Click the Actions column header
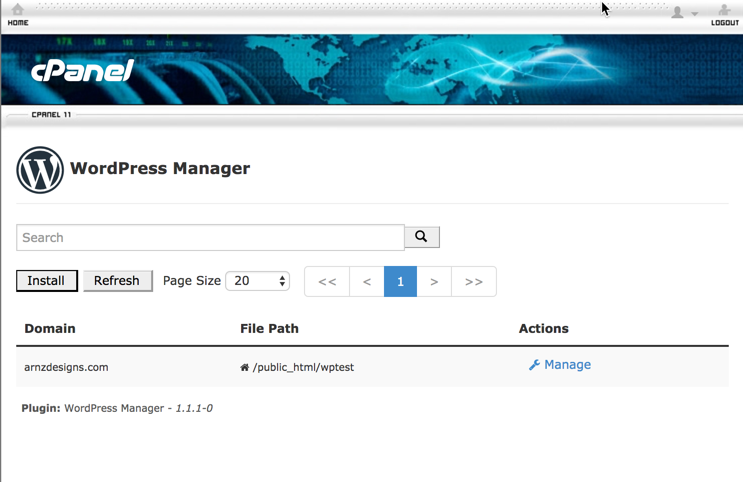 544,328
